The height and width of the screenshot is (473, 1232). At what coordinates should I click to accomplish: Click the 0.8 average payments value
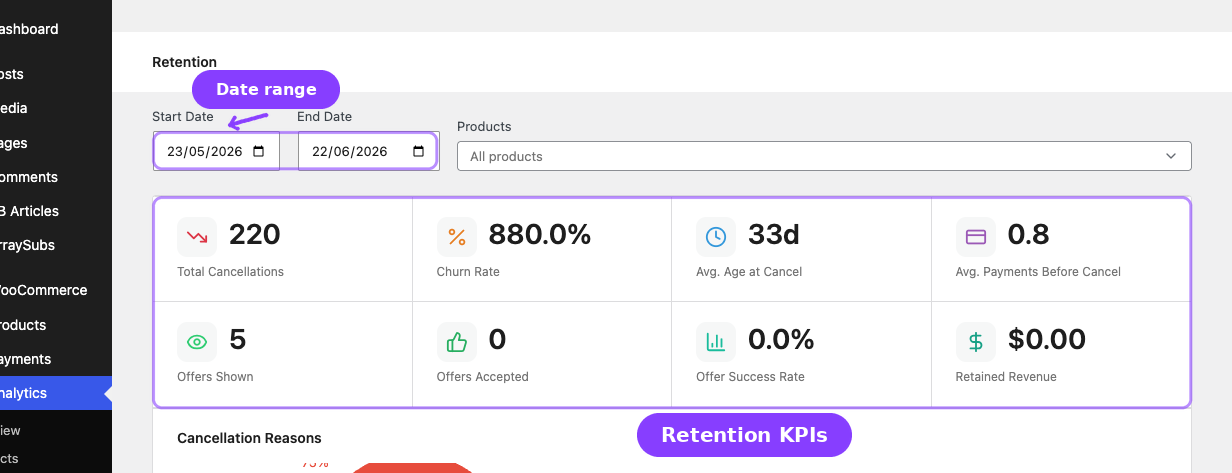1028,234
